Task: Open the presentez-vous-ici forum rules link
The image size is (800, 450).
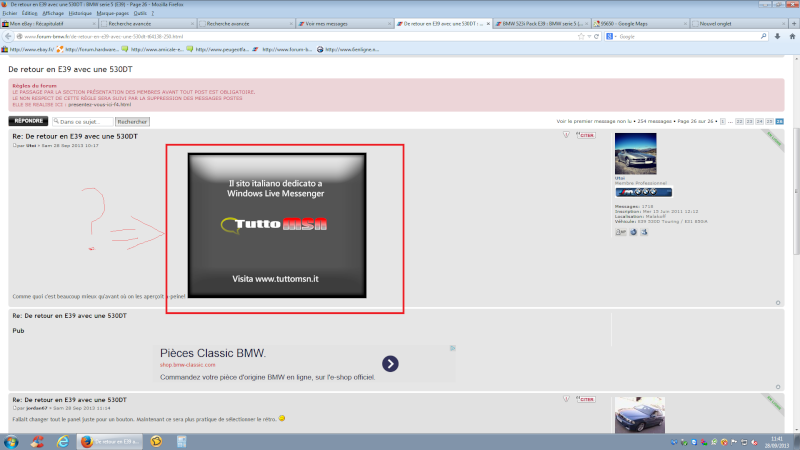Action: coord(99,105)
